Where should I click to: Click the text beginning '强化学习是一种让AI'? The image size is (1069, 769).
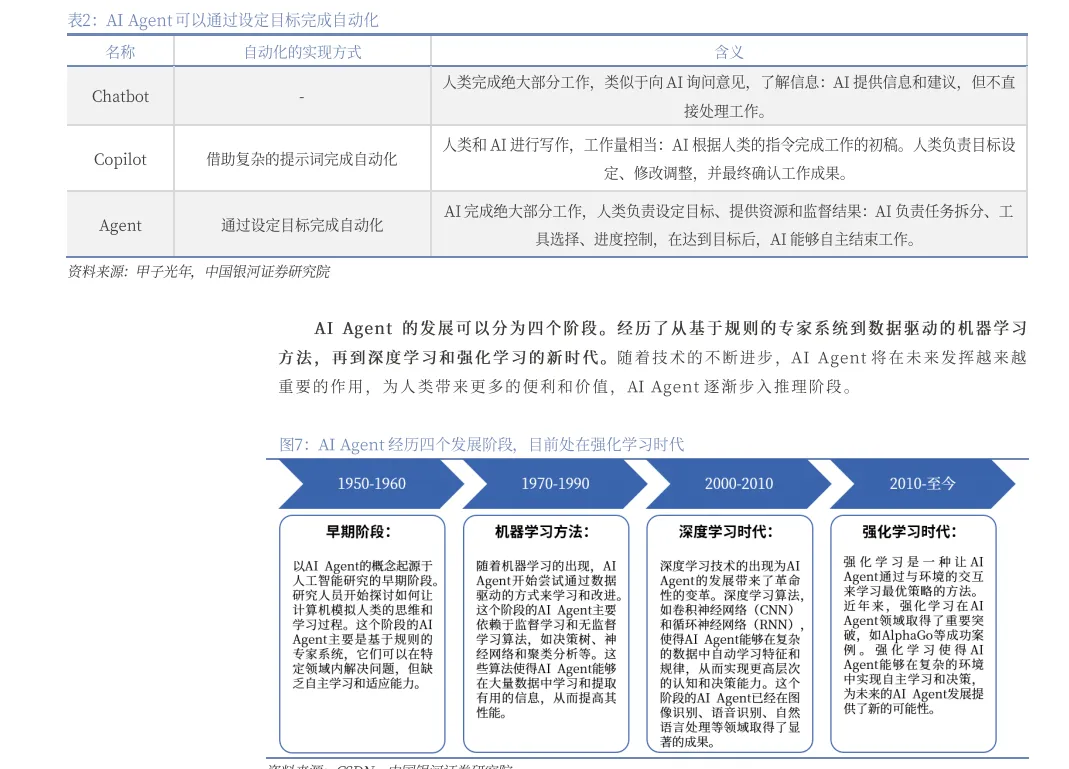click(914, 635)
